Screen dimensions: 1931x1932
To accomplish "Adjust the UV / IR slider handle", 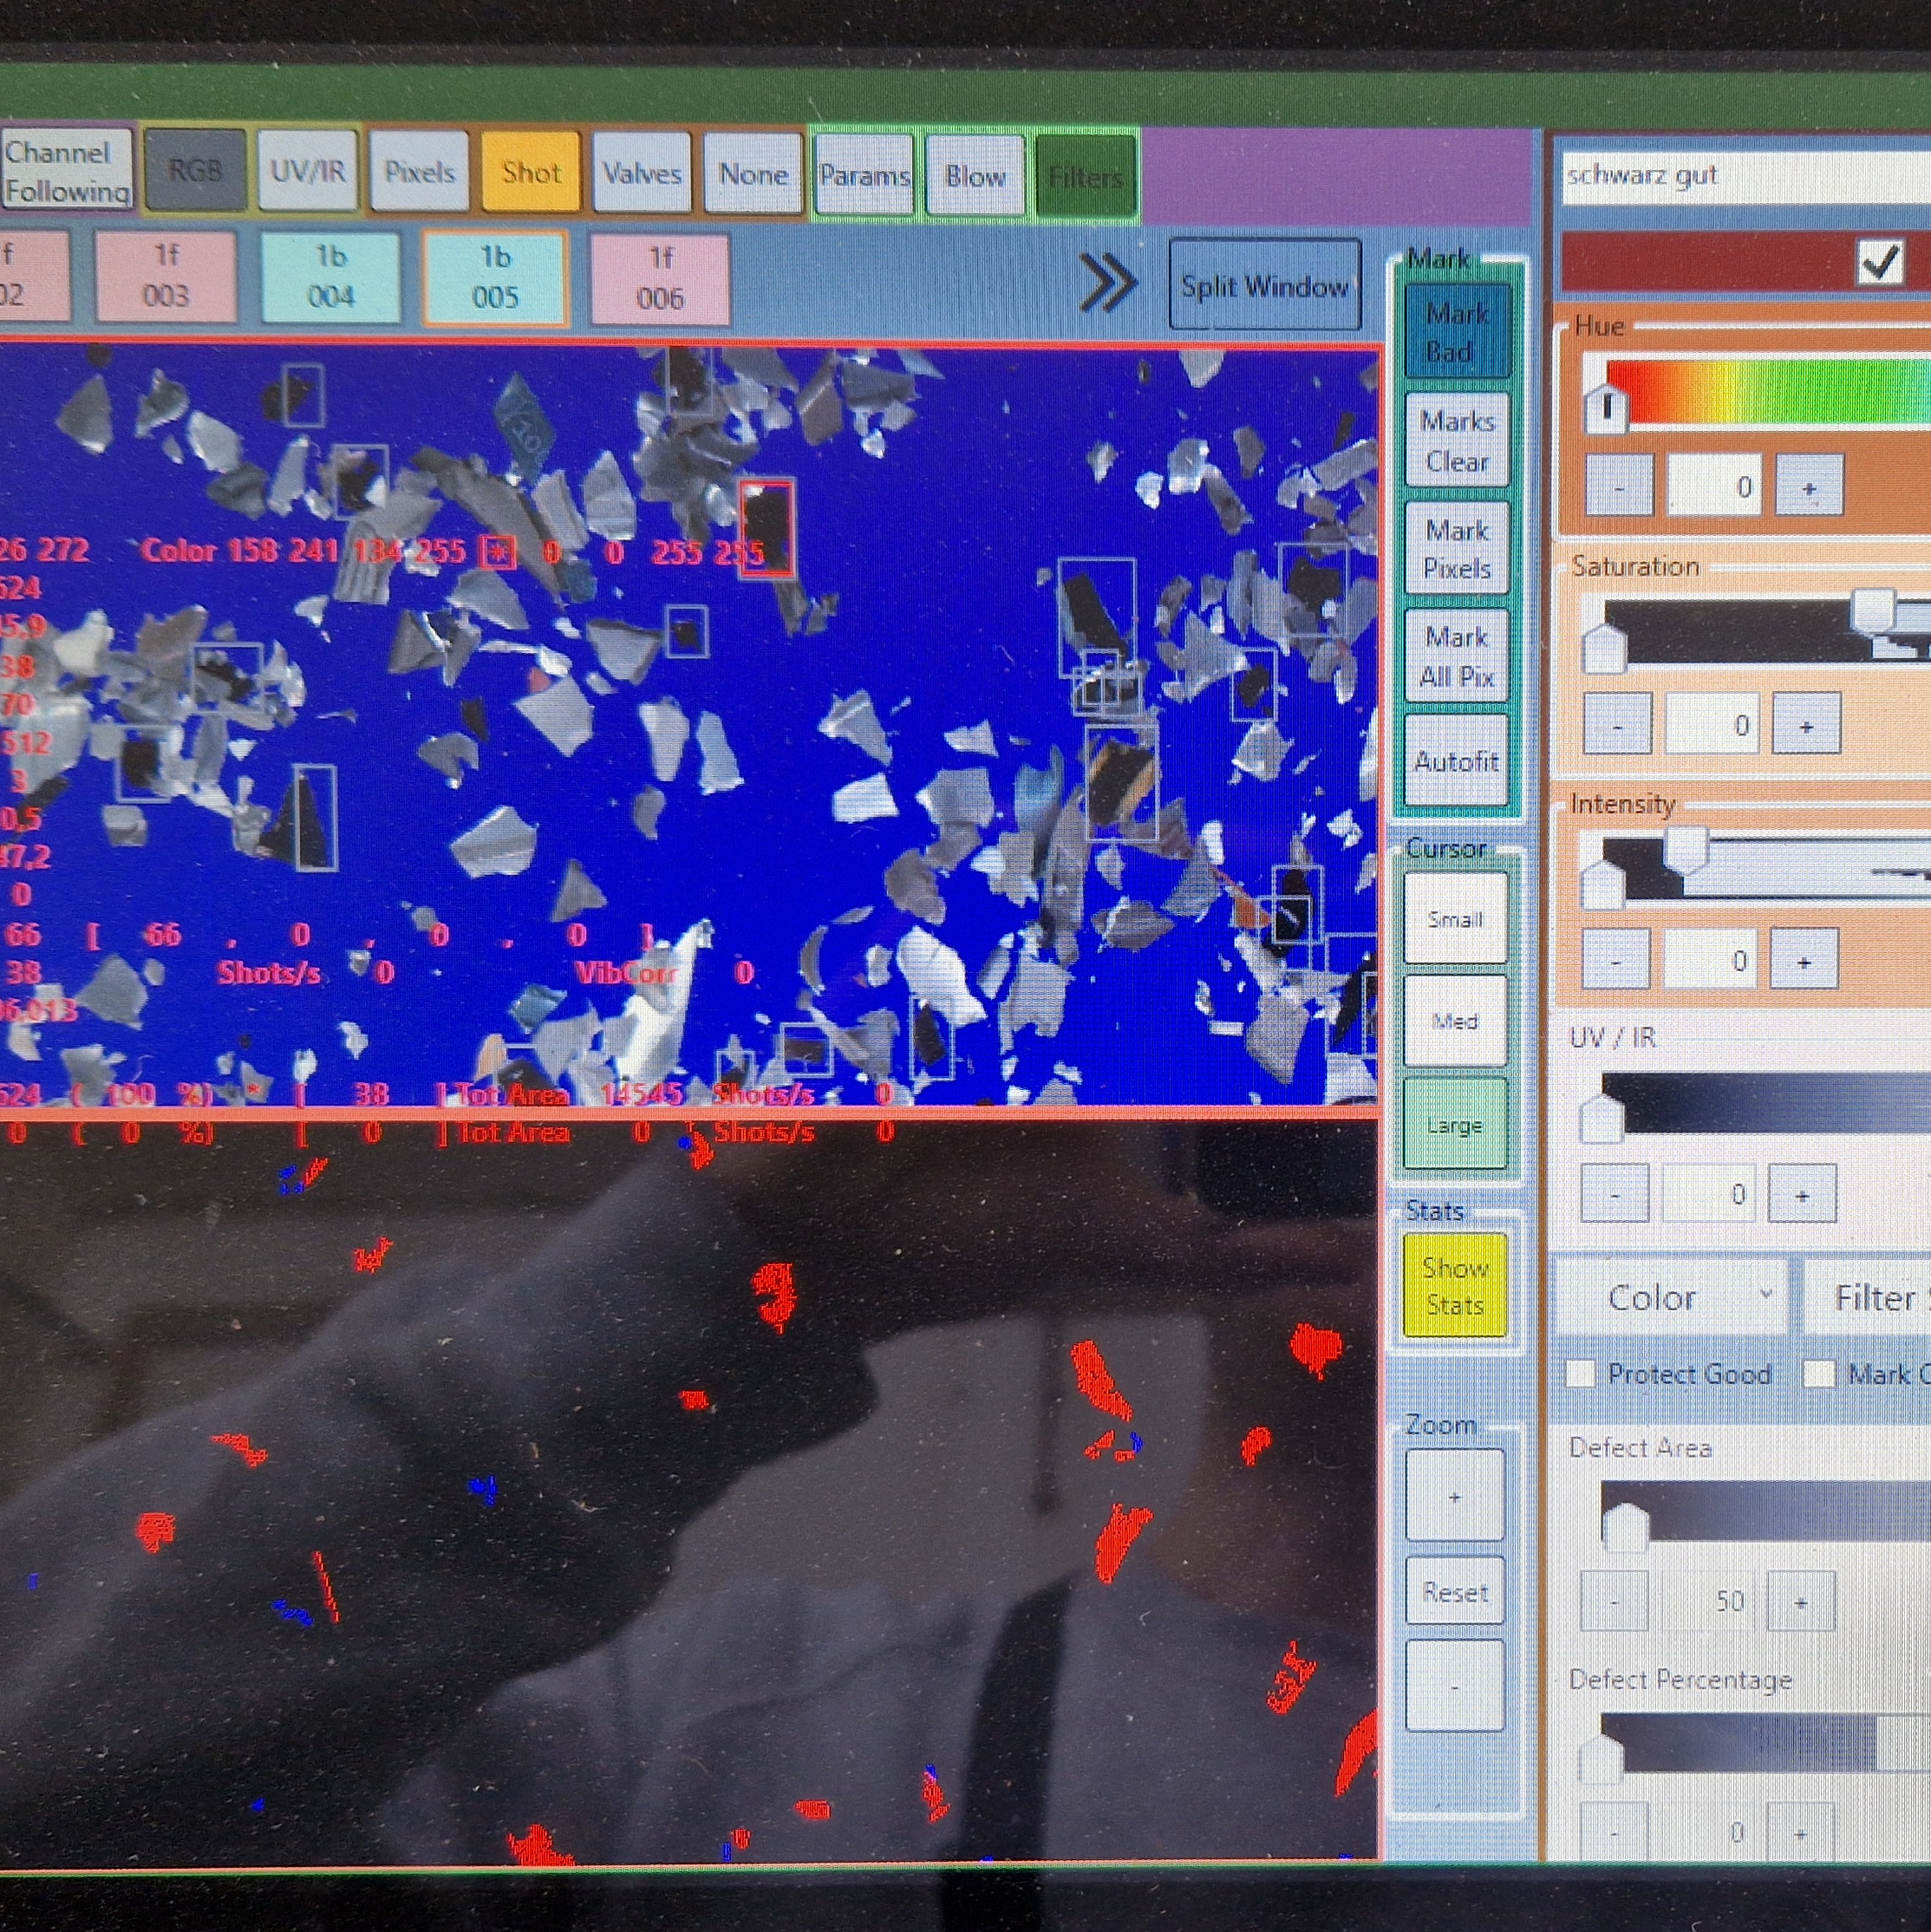I will pyautogui.click(x=1601, y=1119).
